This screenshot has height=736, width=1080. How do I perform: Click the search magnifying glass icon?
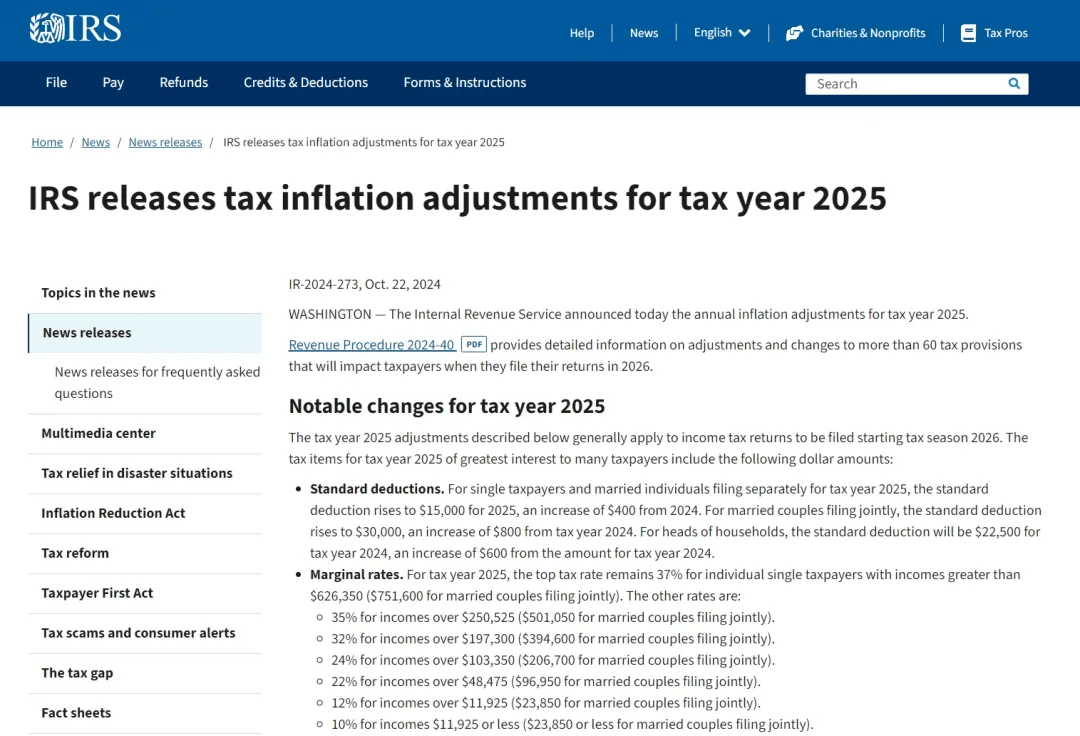(1014, 84)
